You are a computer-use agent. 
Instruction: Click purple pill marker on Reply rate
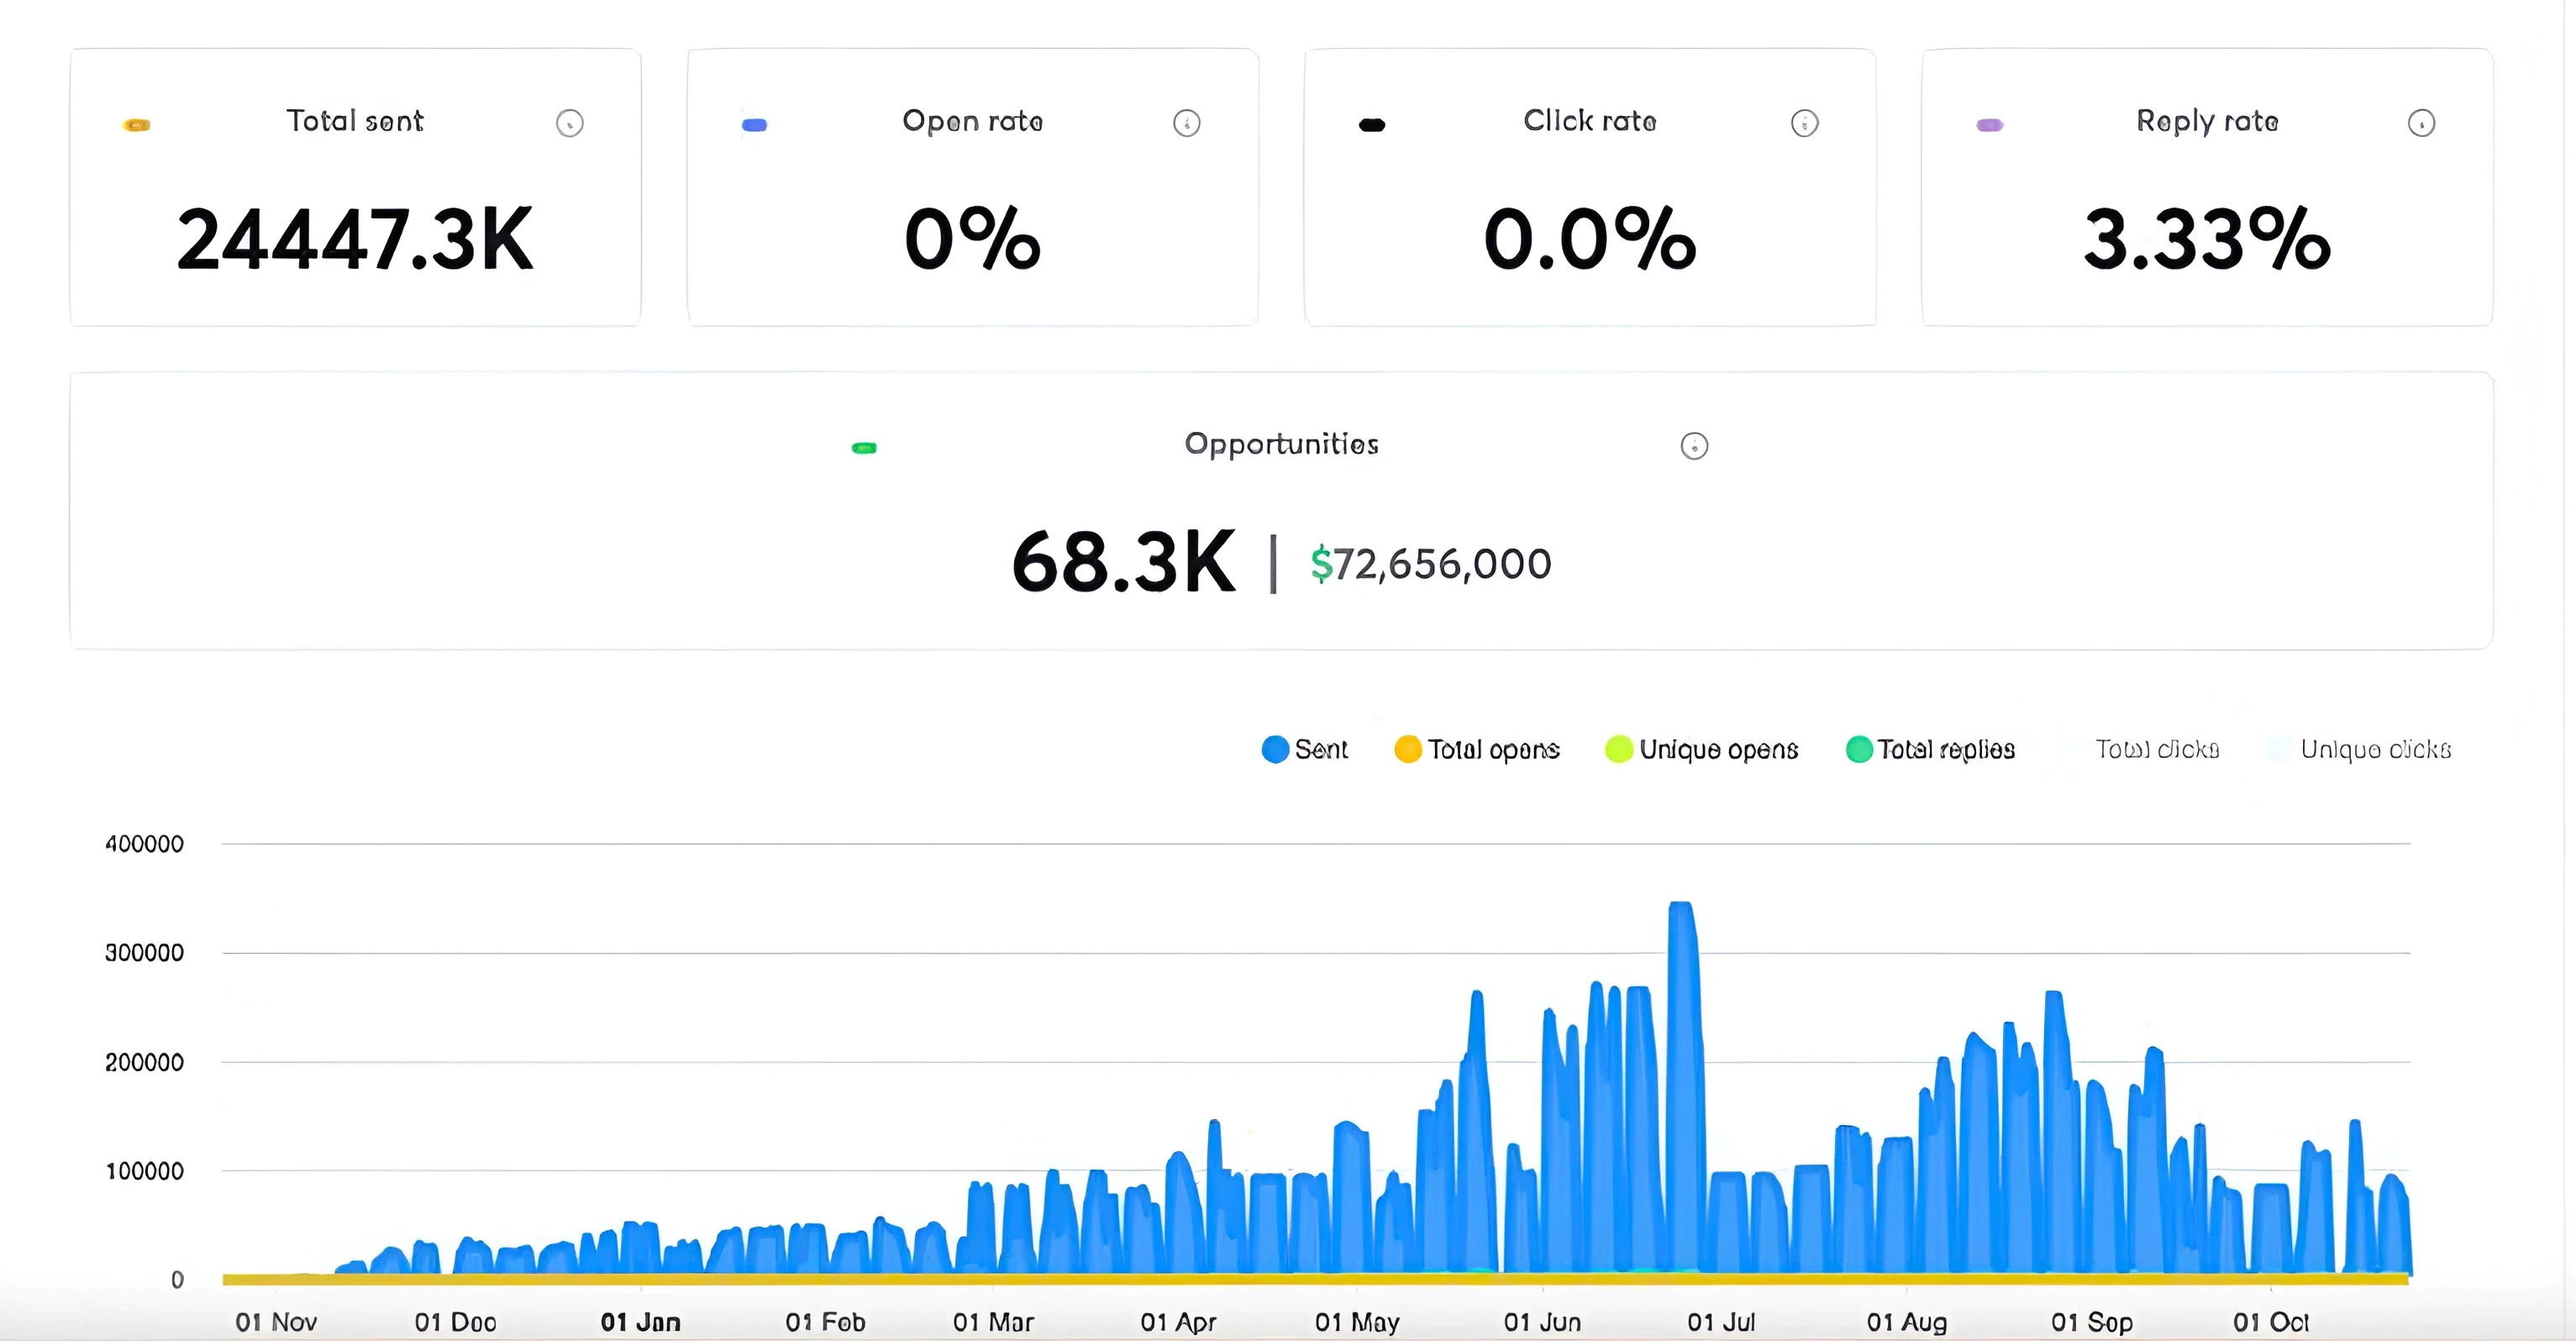[1989, 125]
